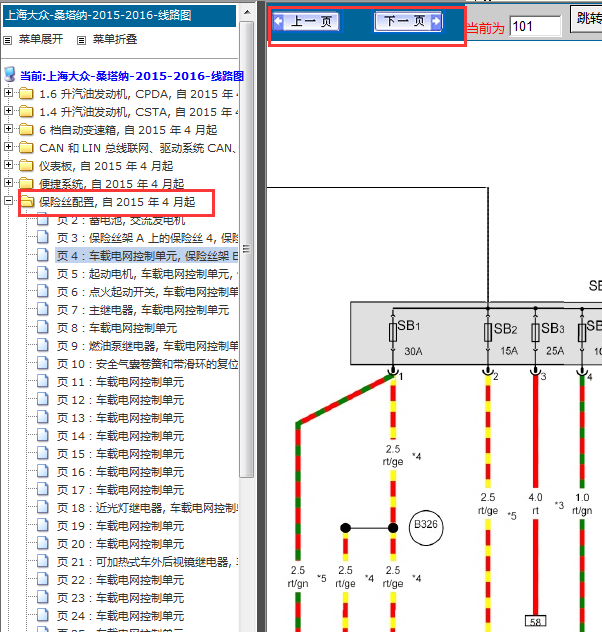This screenshot has width=602, height=632.
Task: Open 页 4 : 车载电网控制单元, 保险丝架
Action: (147, 256)
